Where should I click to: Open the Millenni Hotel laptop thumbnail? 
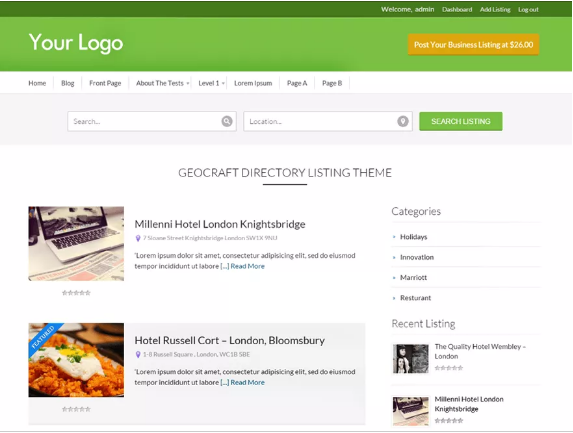pos(76,243)
